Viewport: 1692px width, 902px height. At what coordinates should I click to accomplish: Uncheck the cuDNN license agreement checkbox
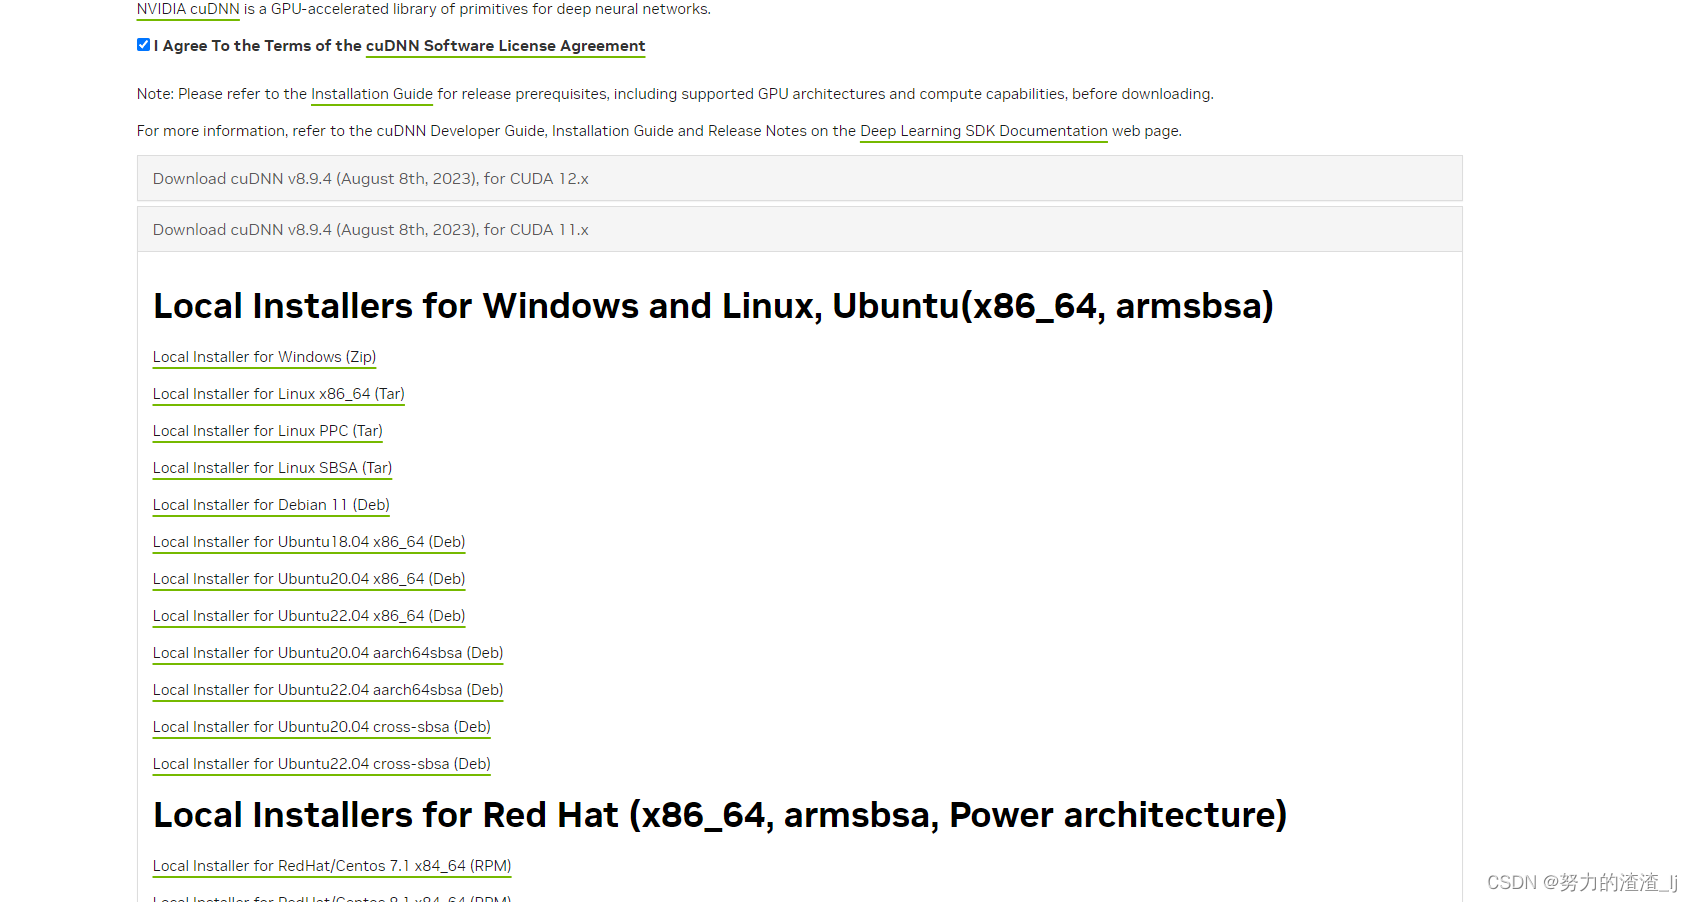coord(143,45)
